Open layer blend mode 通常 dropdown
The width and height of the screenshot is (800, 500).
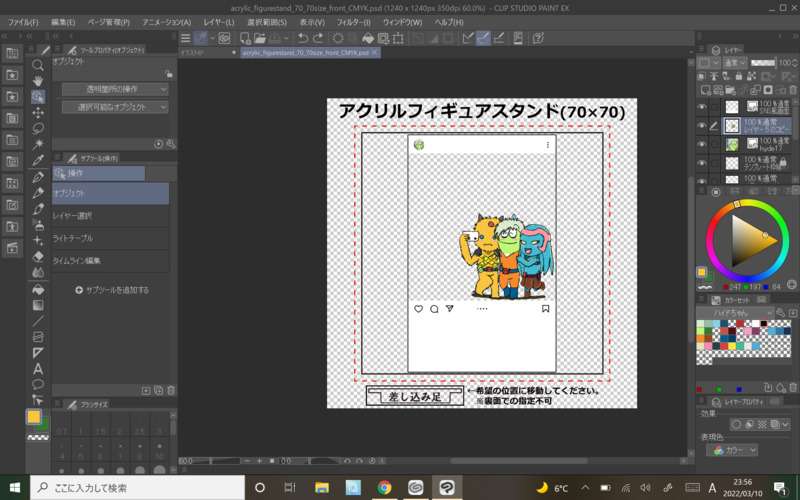tap(735, 62)
